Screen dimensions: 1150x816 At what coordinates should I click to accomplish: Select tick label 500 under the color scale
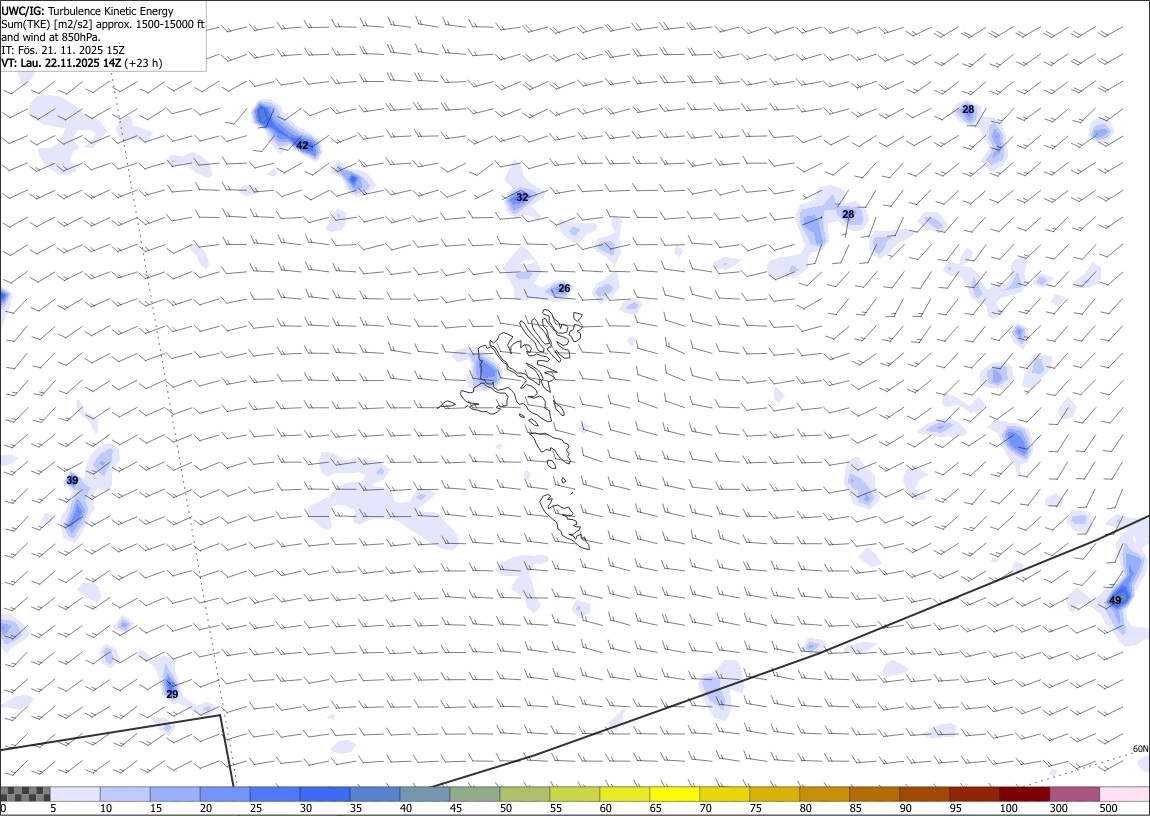(1108, 808)
